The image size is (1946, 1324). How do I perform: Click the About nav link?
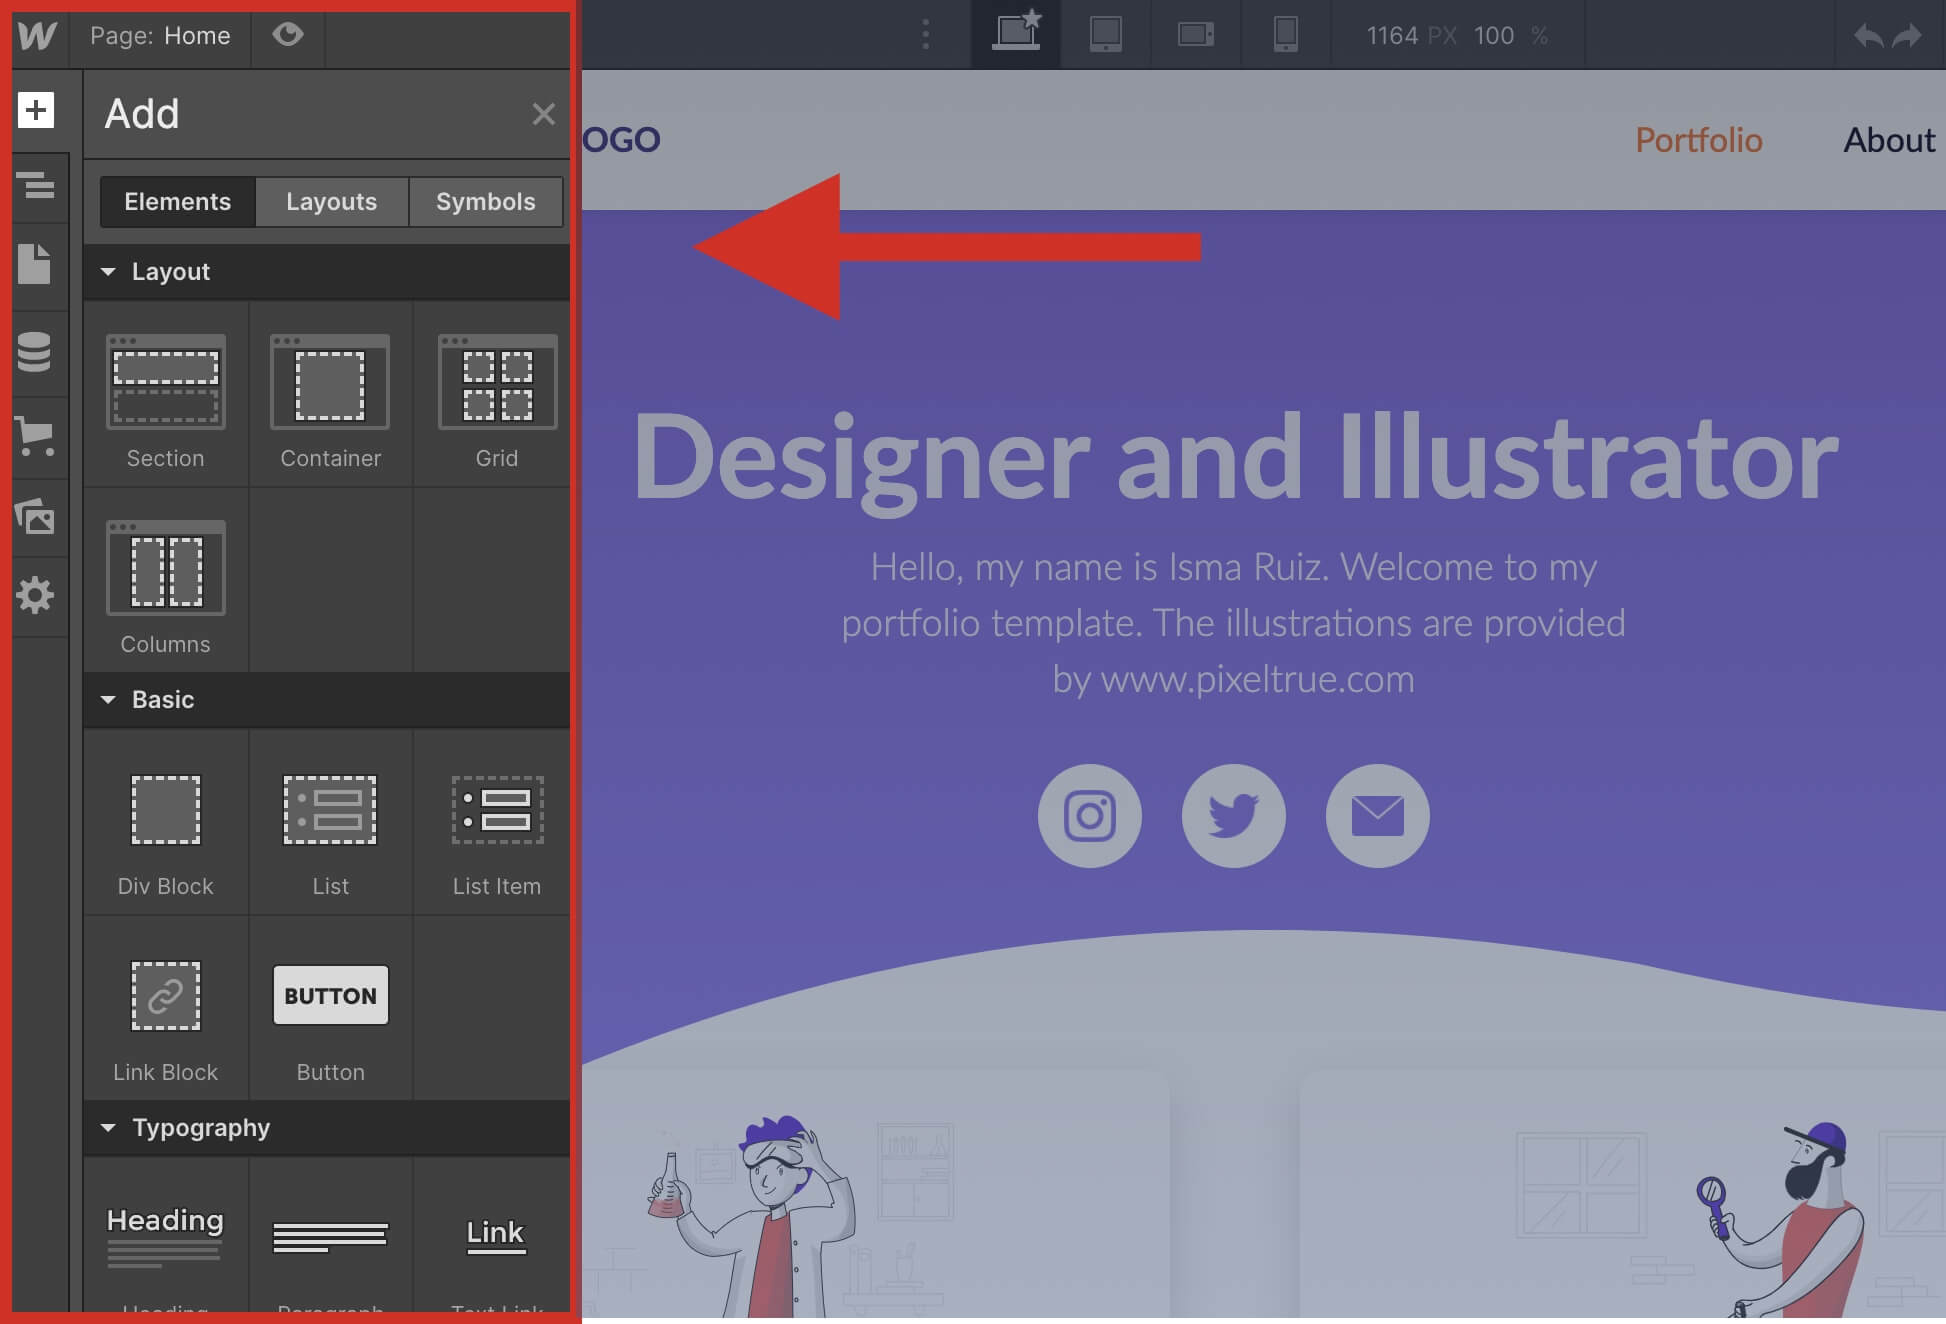pyautogui.click(x=1889, y=140)
